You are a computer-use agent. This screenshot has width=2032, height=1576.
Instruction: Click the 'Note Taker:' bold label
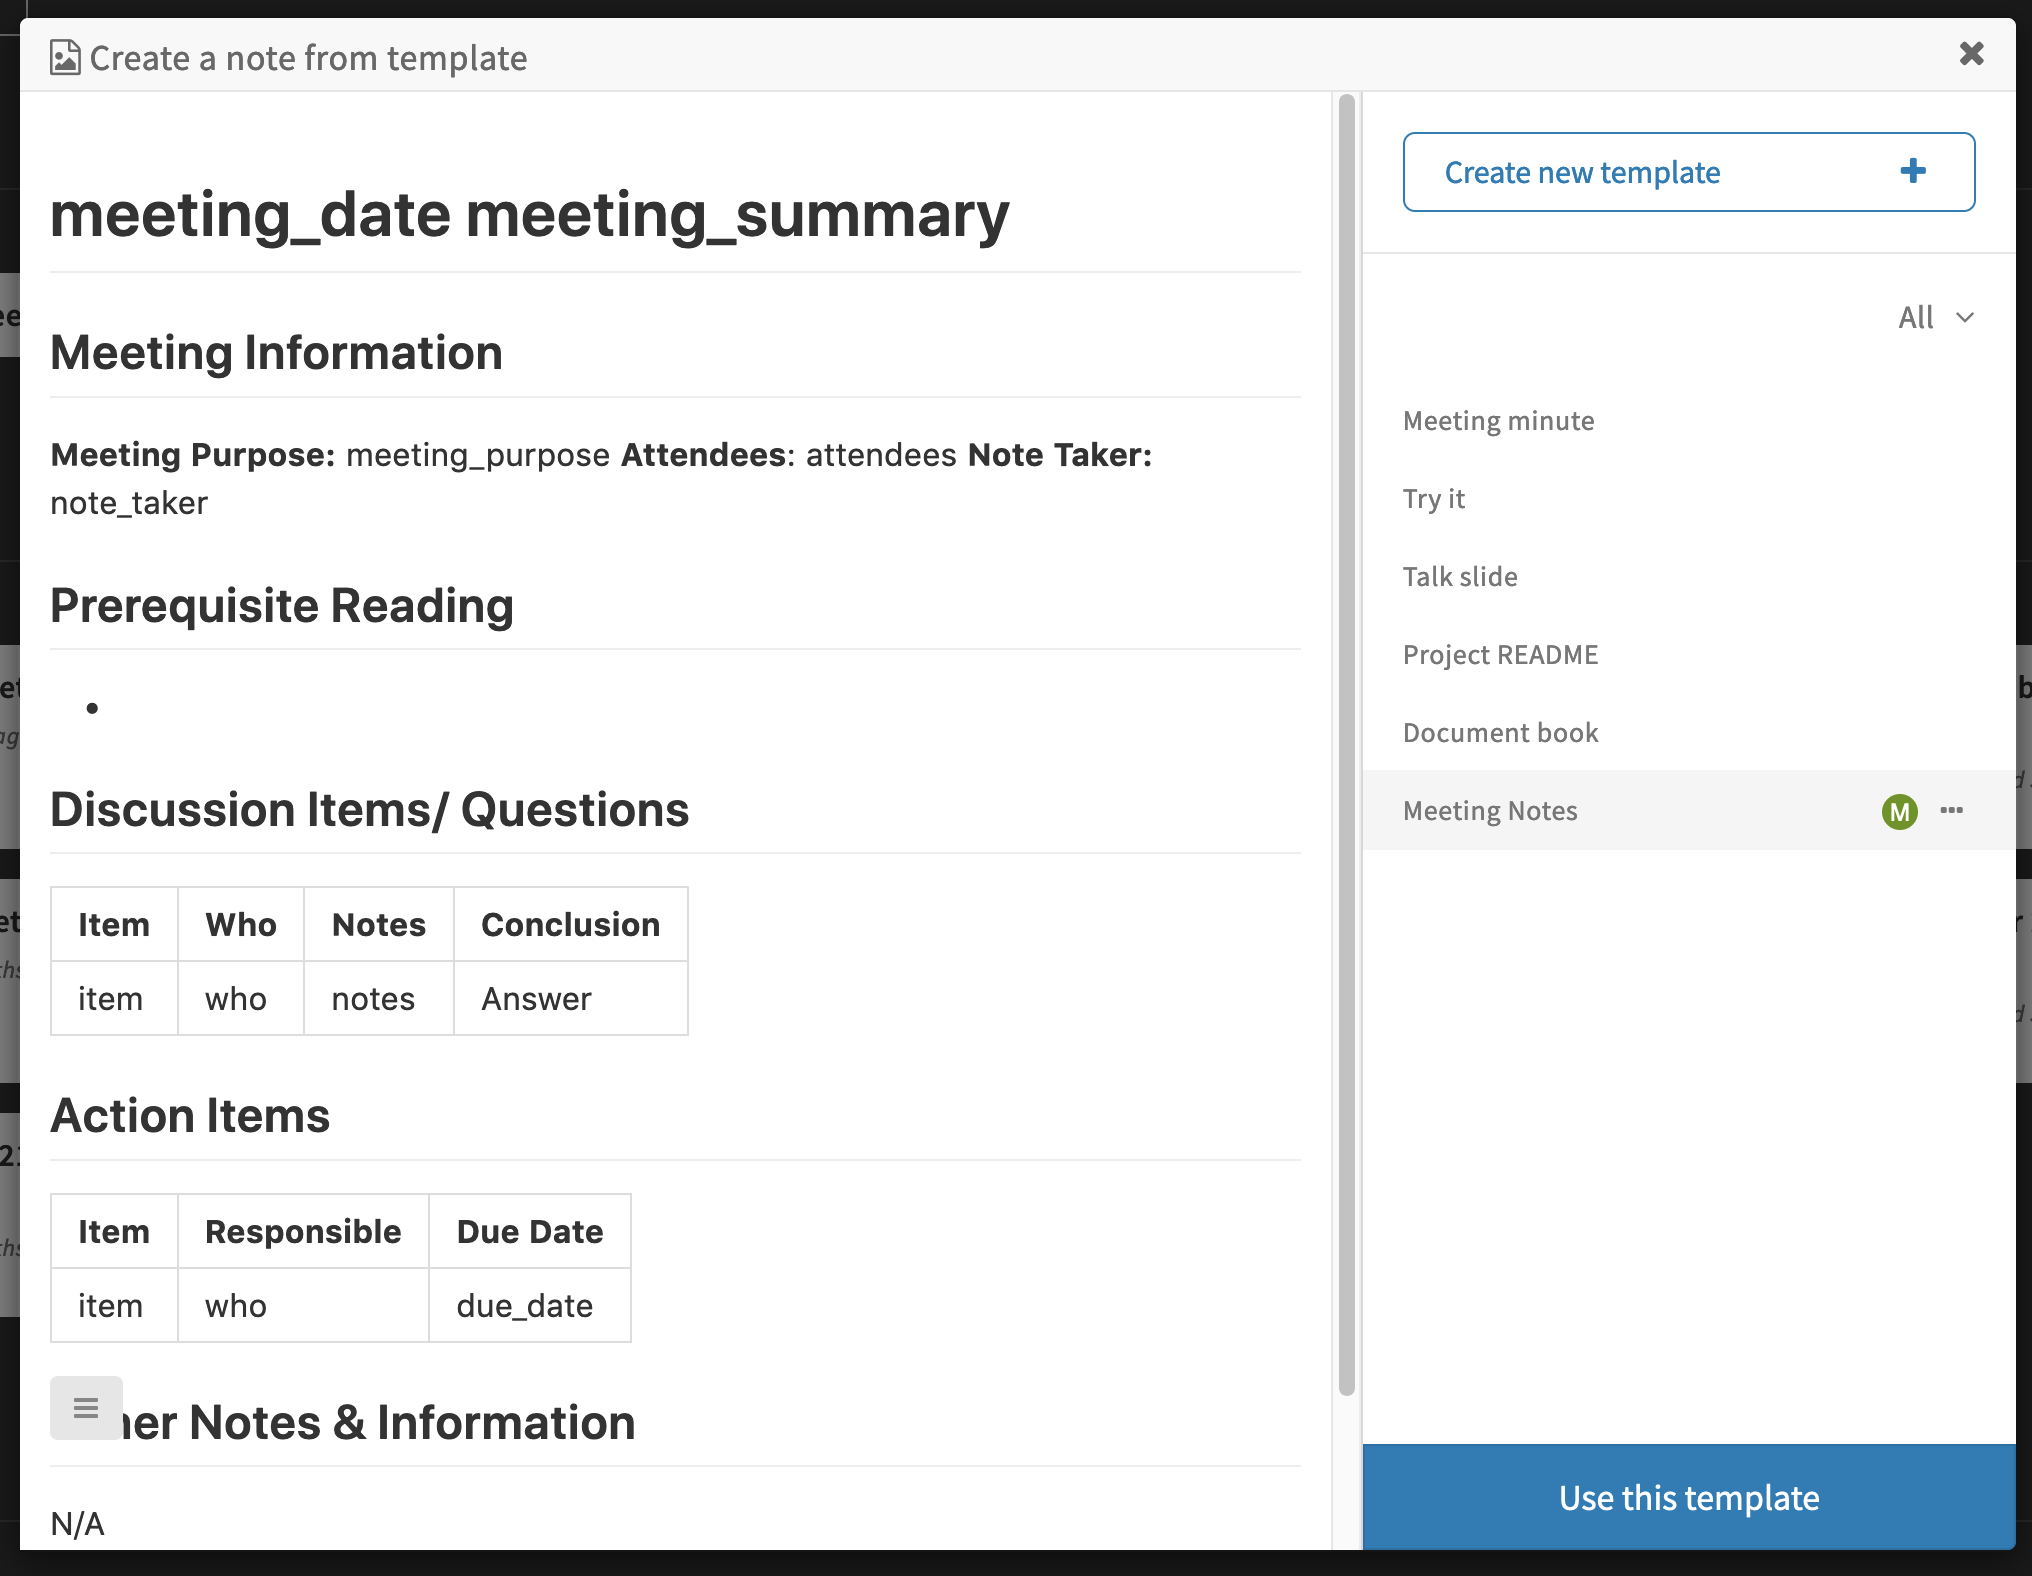tap(1060, 455)
